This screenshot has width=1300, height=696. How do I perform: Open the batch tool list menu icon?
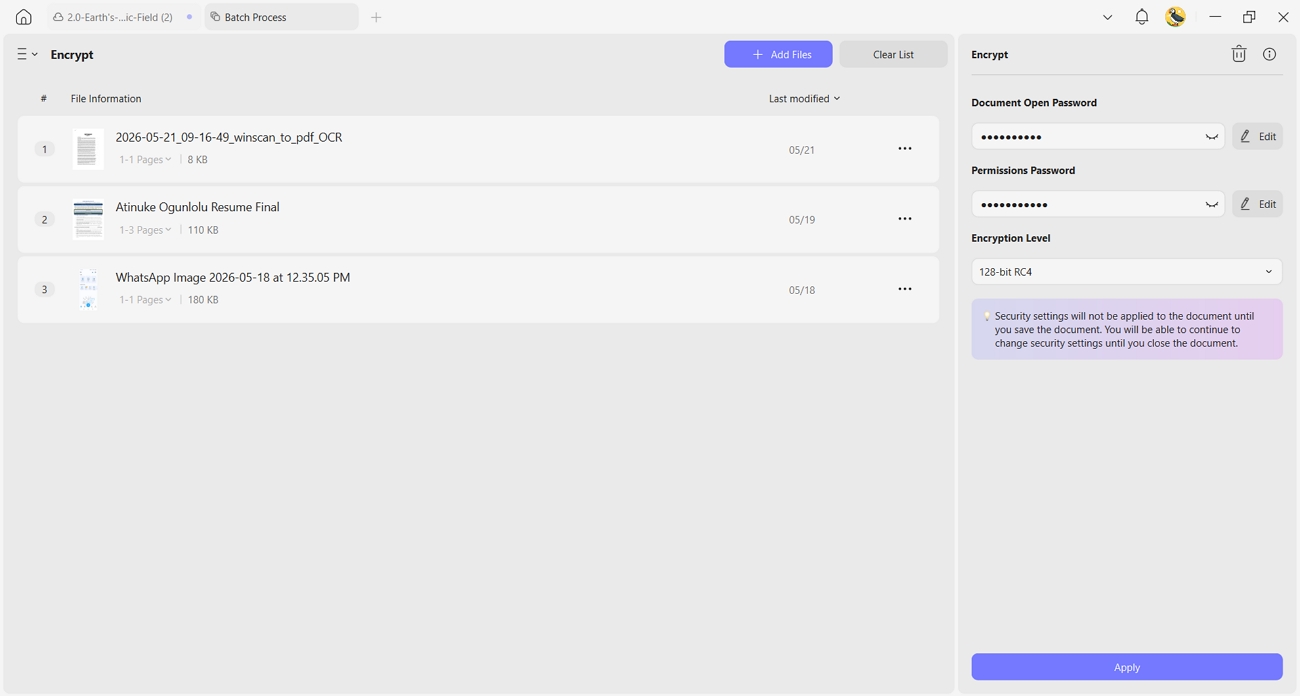(x=27, y=54)
